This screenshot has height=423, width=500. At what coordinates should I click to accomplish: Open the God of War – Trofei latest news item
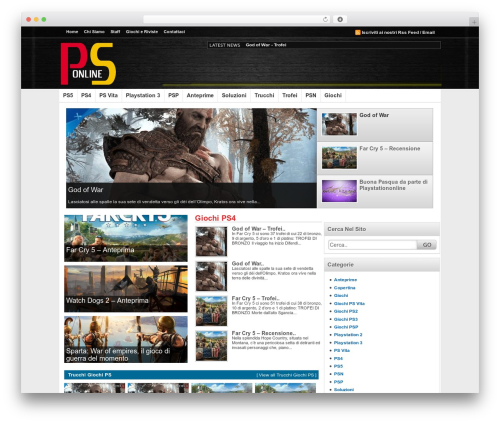click(x=266, y=45)
